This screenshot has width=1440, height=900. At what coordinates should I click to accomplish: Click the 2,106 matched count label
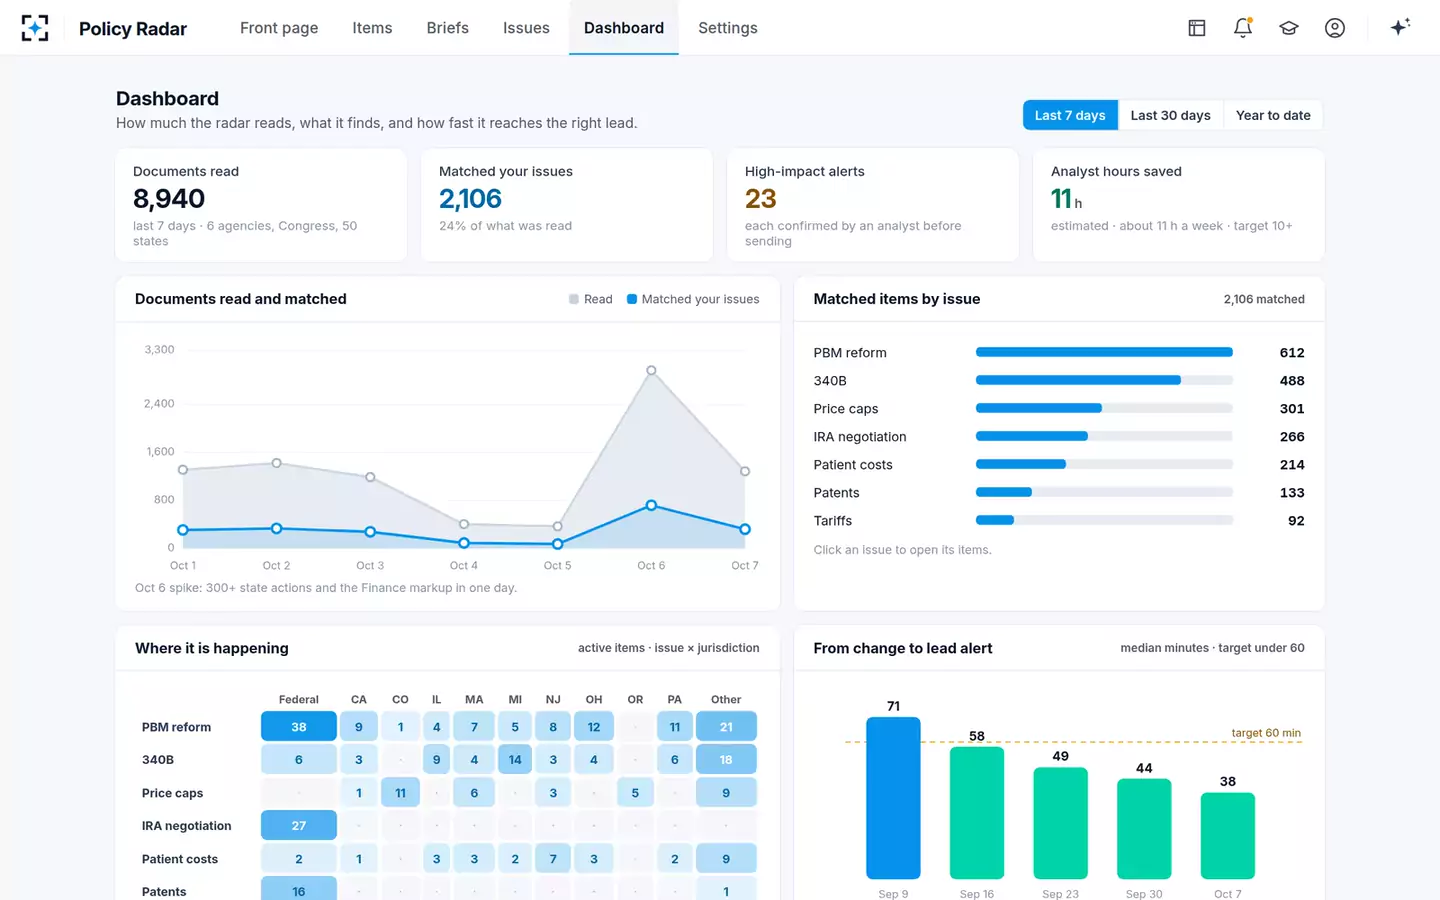[1264, 299]
